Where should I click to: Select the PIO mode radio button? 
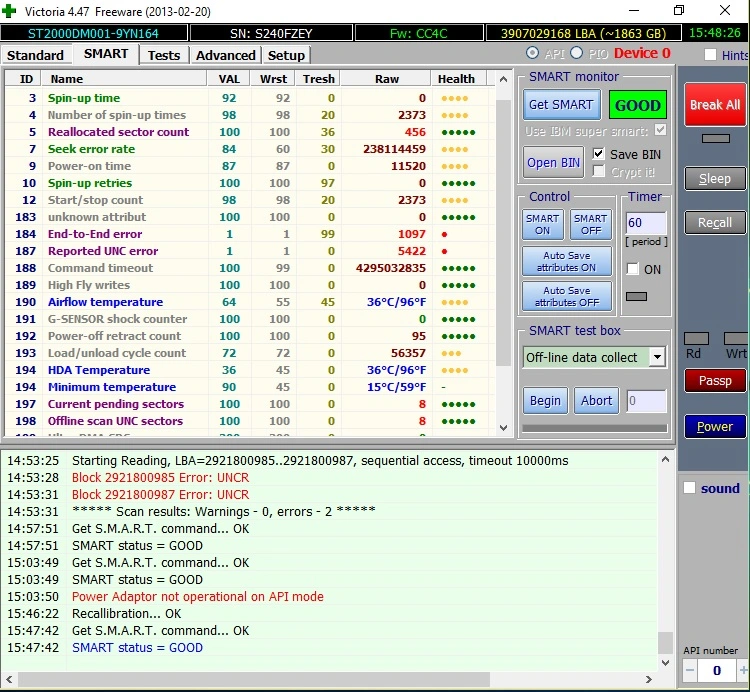point(576,53)
